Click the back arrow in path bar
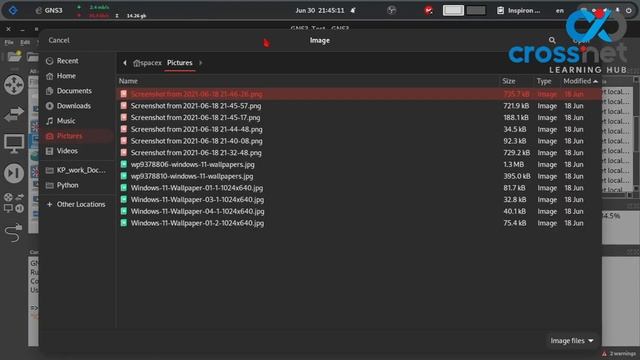Screen dimensions: 640x360 (125, 63)
